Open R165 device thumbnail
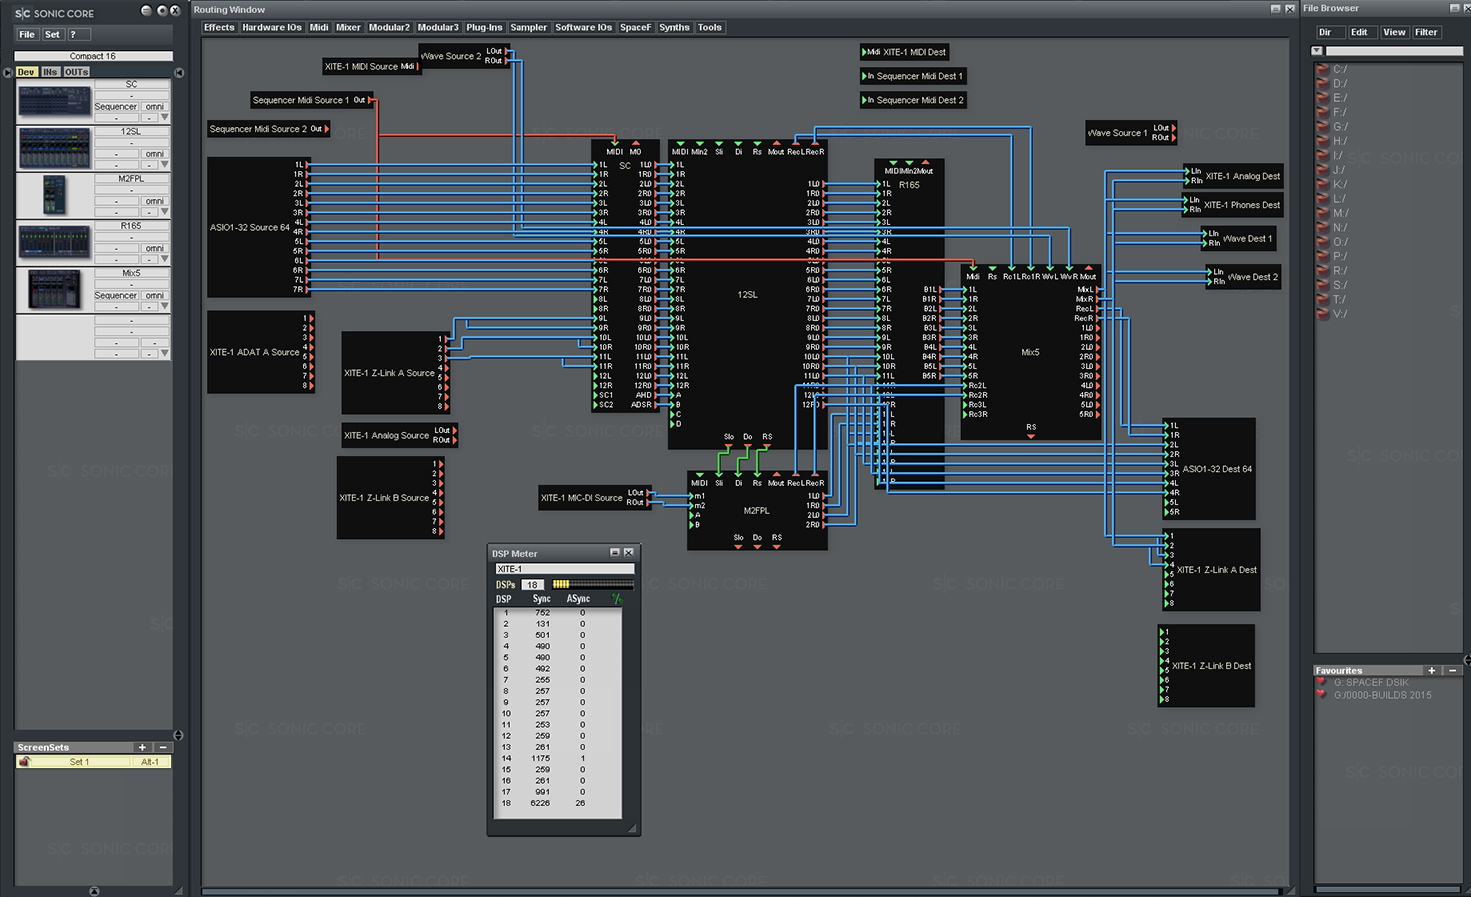1471x897 pixels. pyautogui.click(x=54, y=242)
